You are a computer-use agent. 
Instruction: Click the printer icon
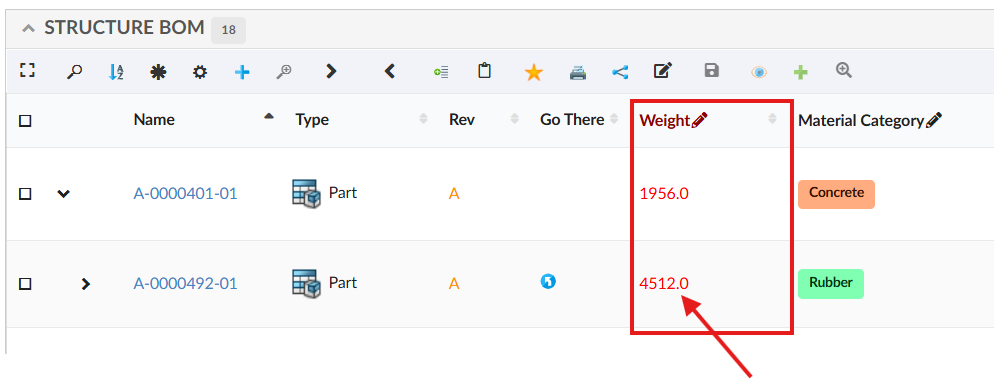[x=578, y=72]
